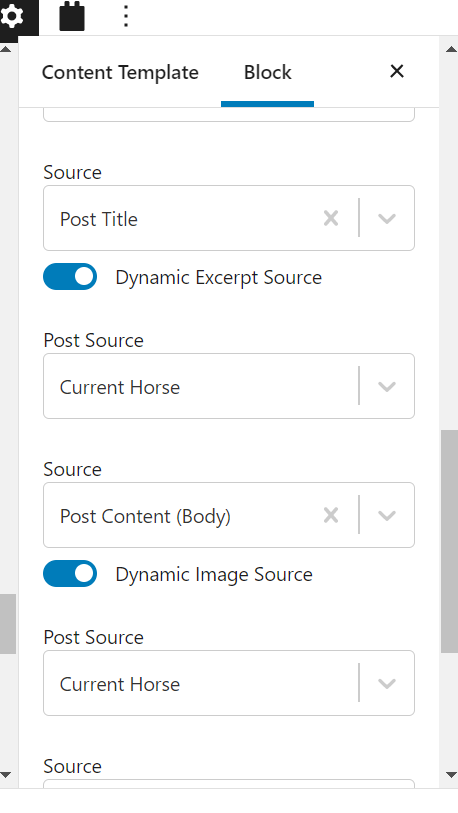Switch to the Content Template tab
The height and width of the screenshot is (813, 458).
coord(120,72)
